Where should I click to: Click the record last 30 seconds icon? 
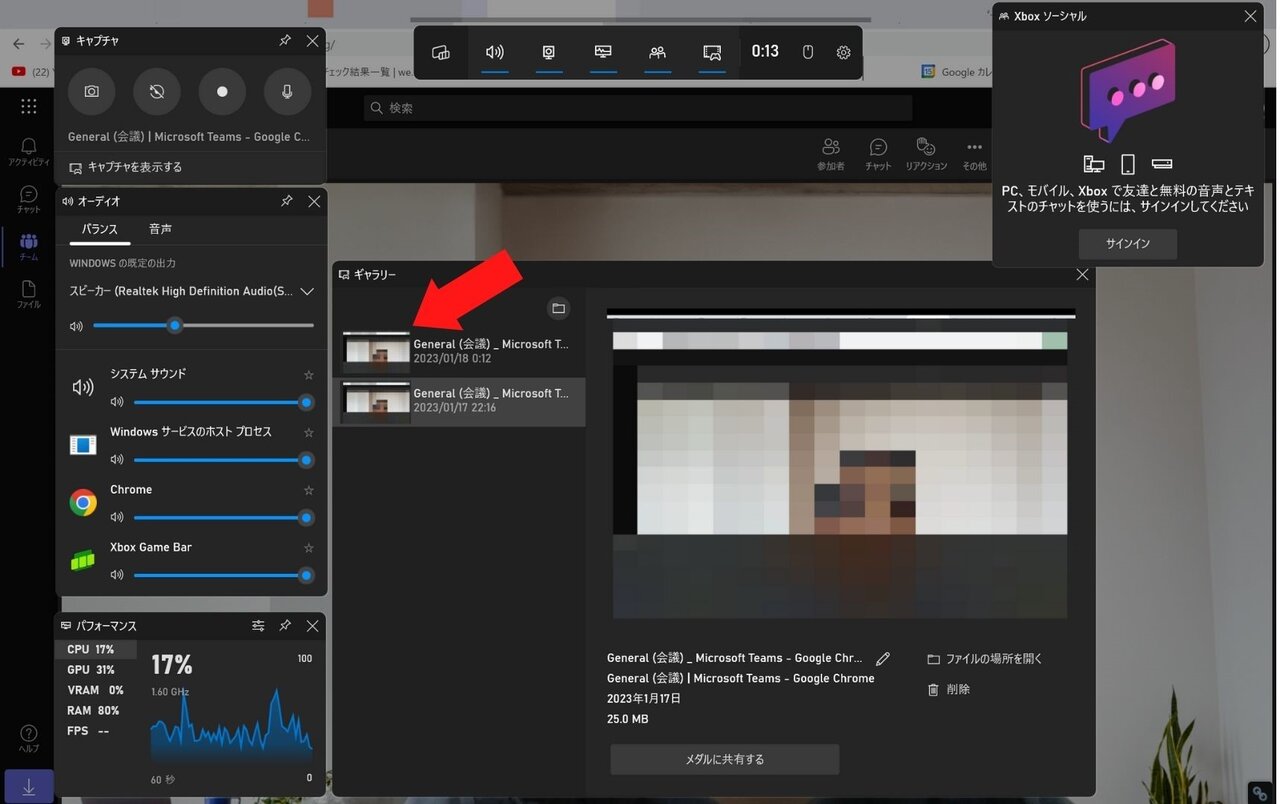pos(157,91)
